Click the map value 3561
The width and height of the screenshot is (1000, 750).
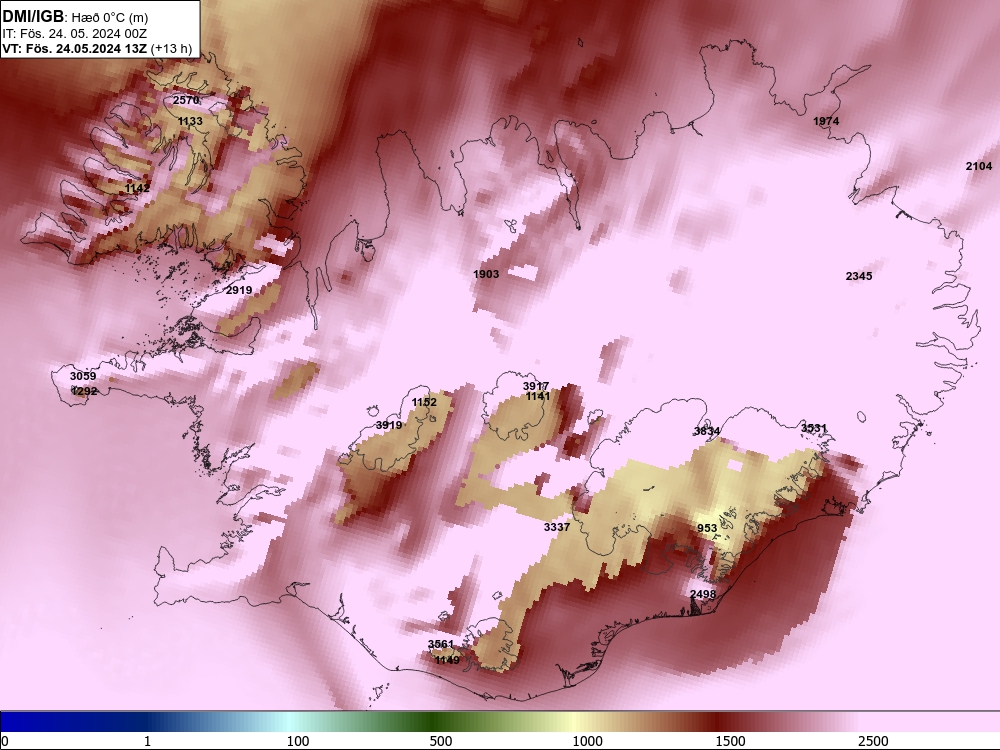click(x=441, y=644)
